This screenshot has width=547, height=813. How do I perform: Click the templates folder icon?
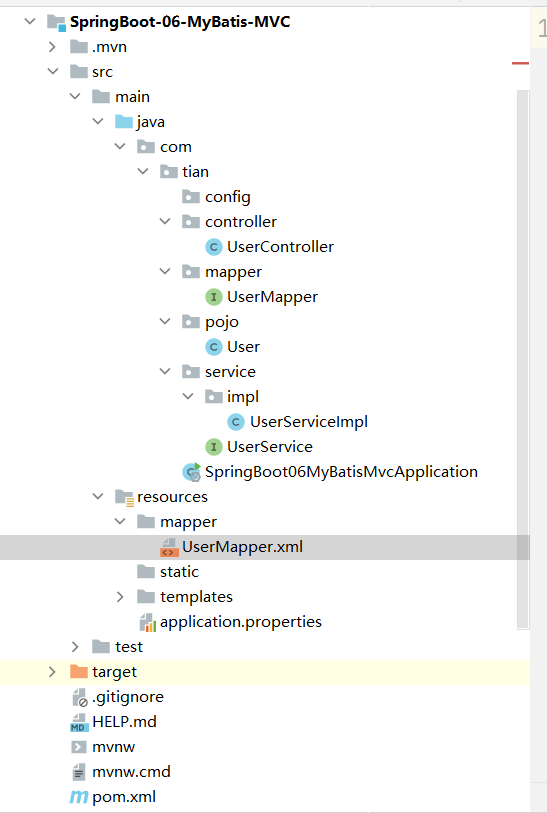click(146, 597)
